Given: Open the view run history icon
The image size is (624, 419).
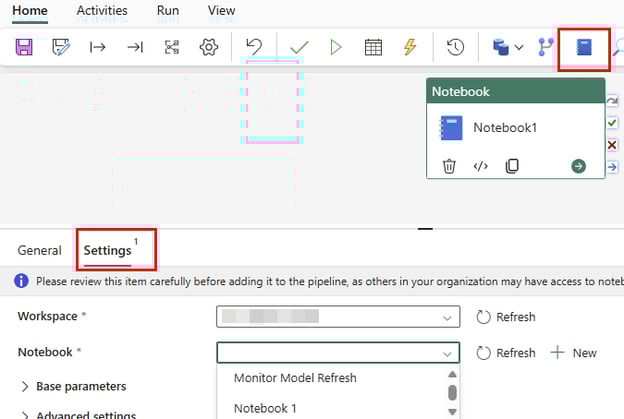Looking at the screenshot, I should [x=455, y=47].
